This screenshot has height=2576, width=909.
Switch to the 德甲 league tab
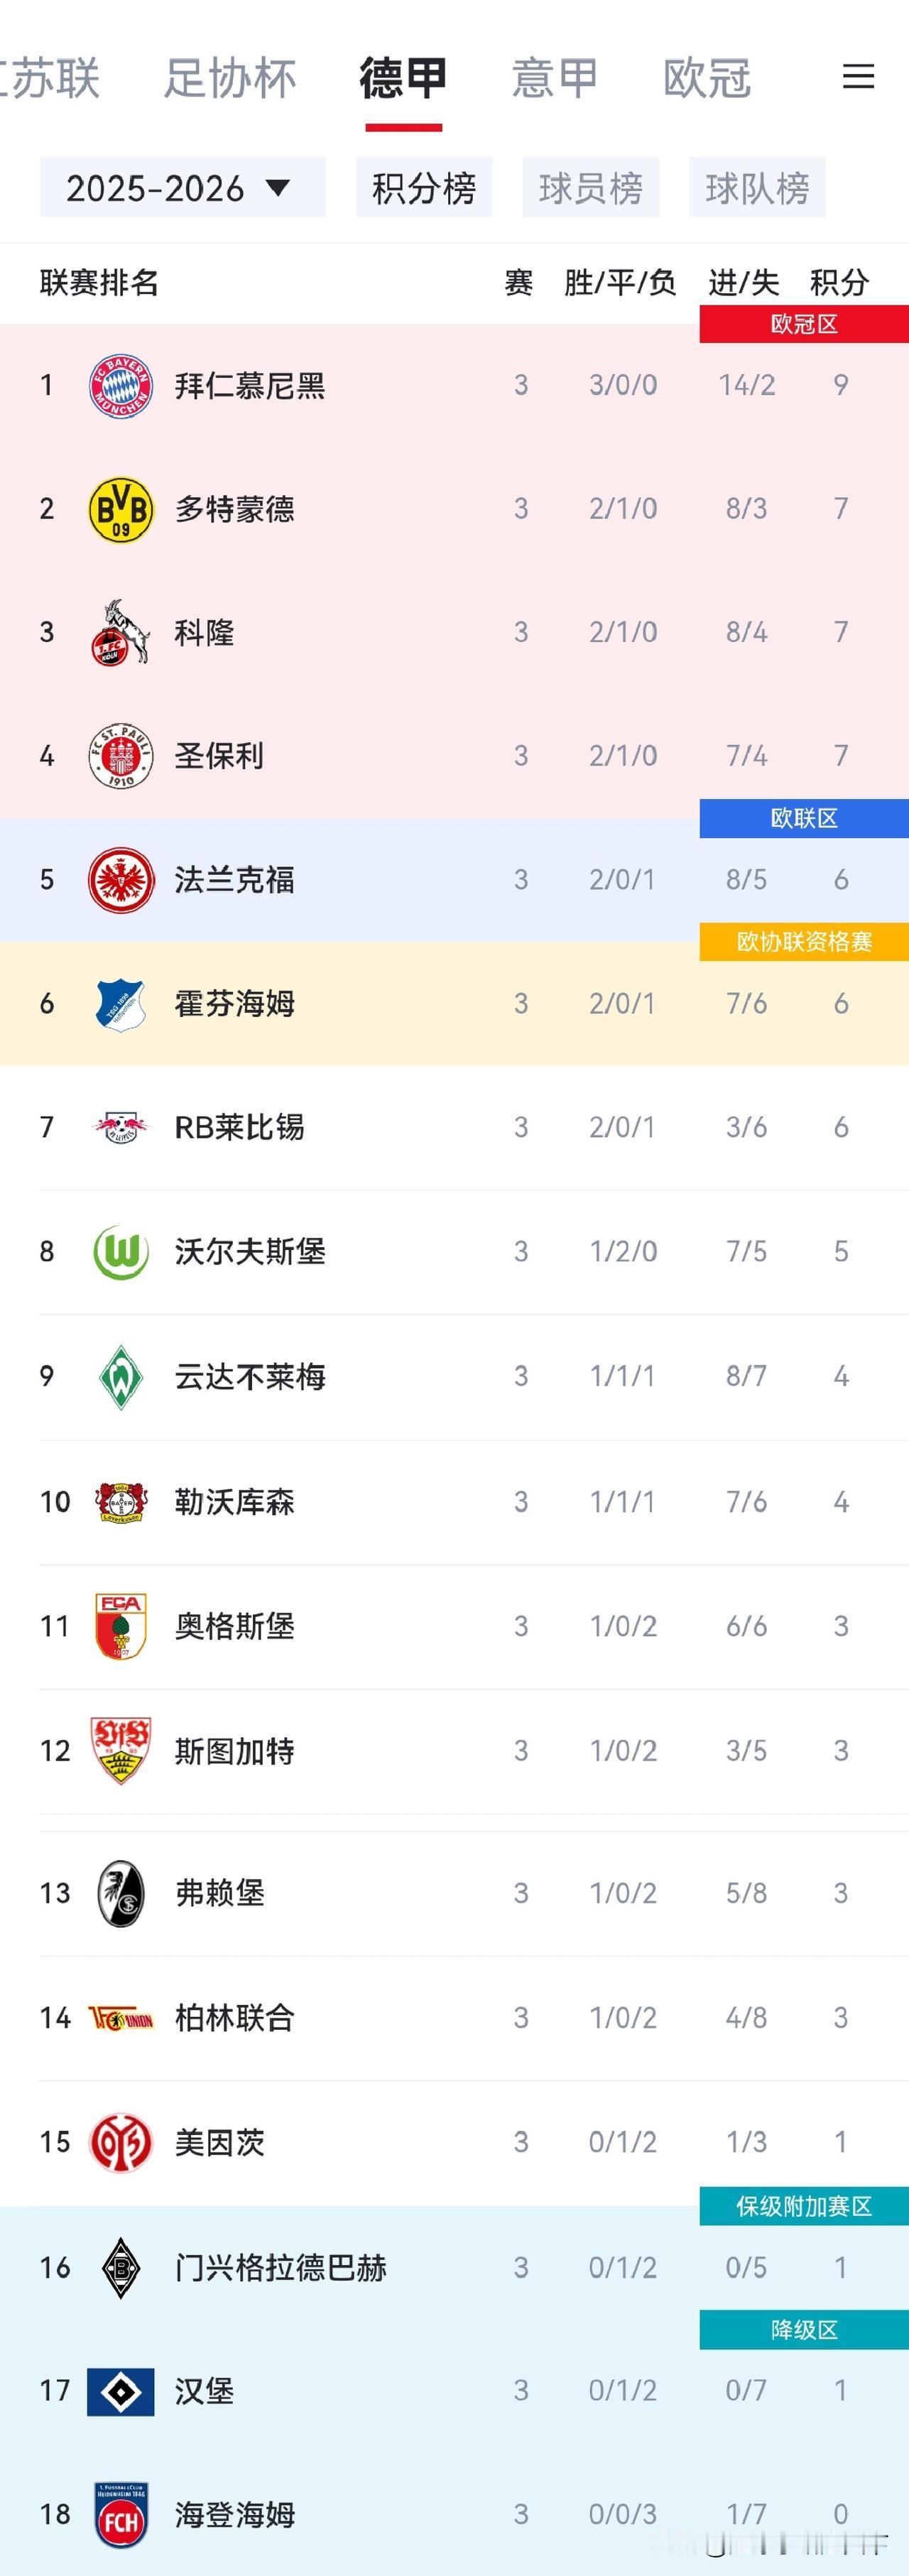(x=403, y=78)
